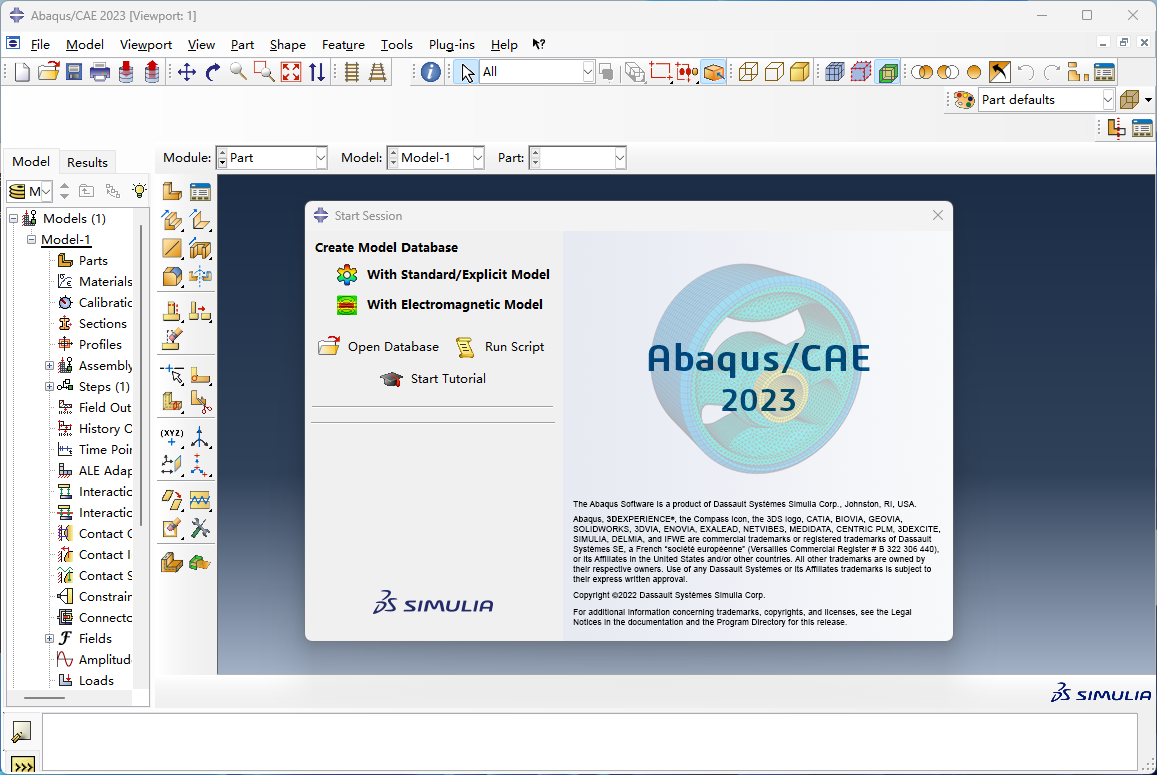Create database With Standard/Explicit Model
Screen dimensions: 1157x775
pos(458,275)
